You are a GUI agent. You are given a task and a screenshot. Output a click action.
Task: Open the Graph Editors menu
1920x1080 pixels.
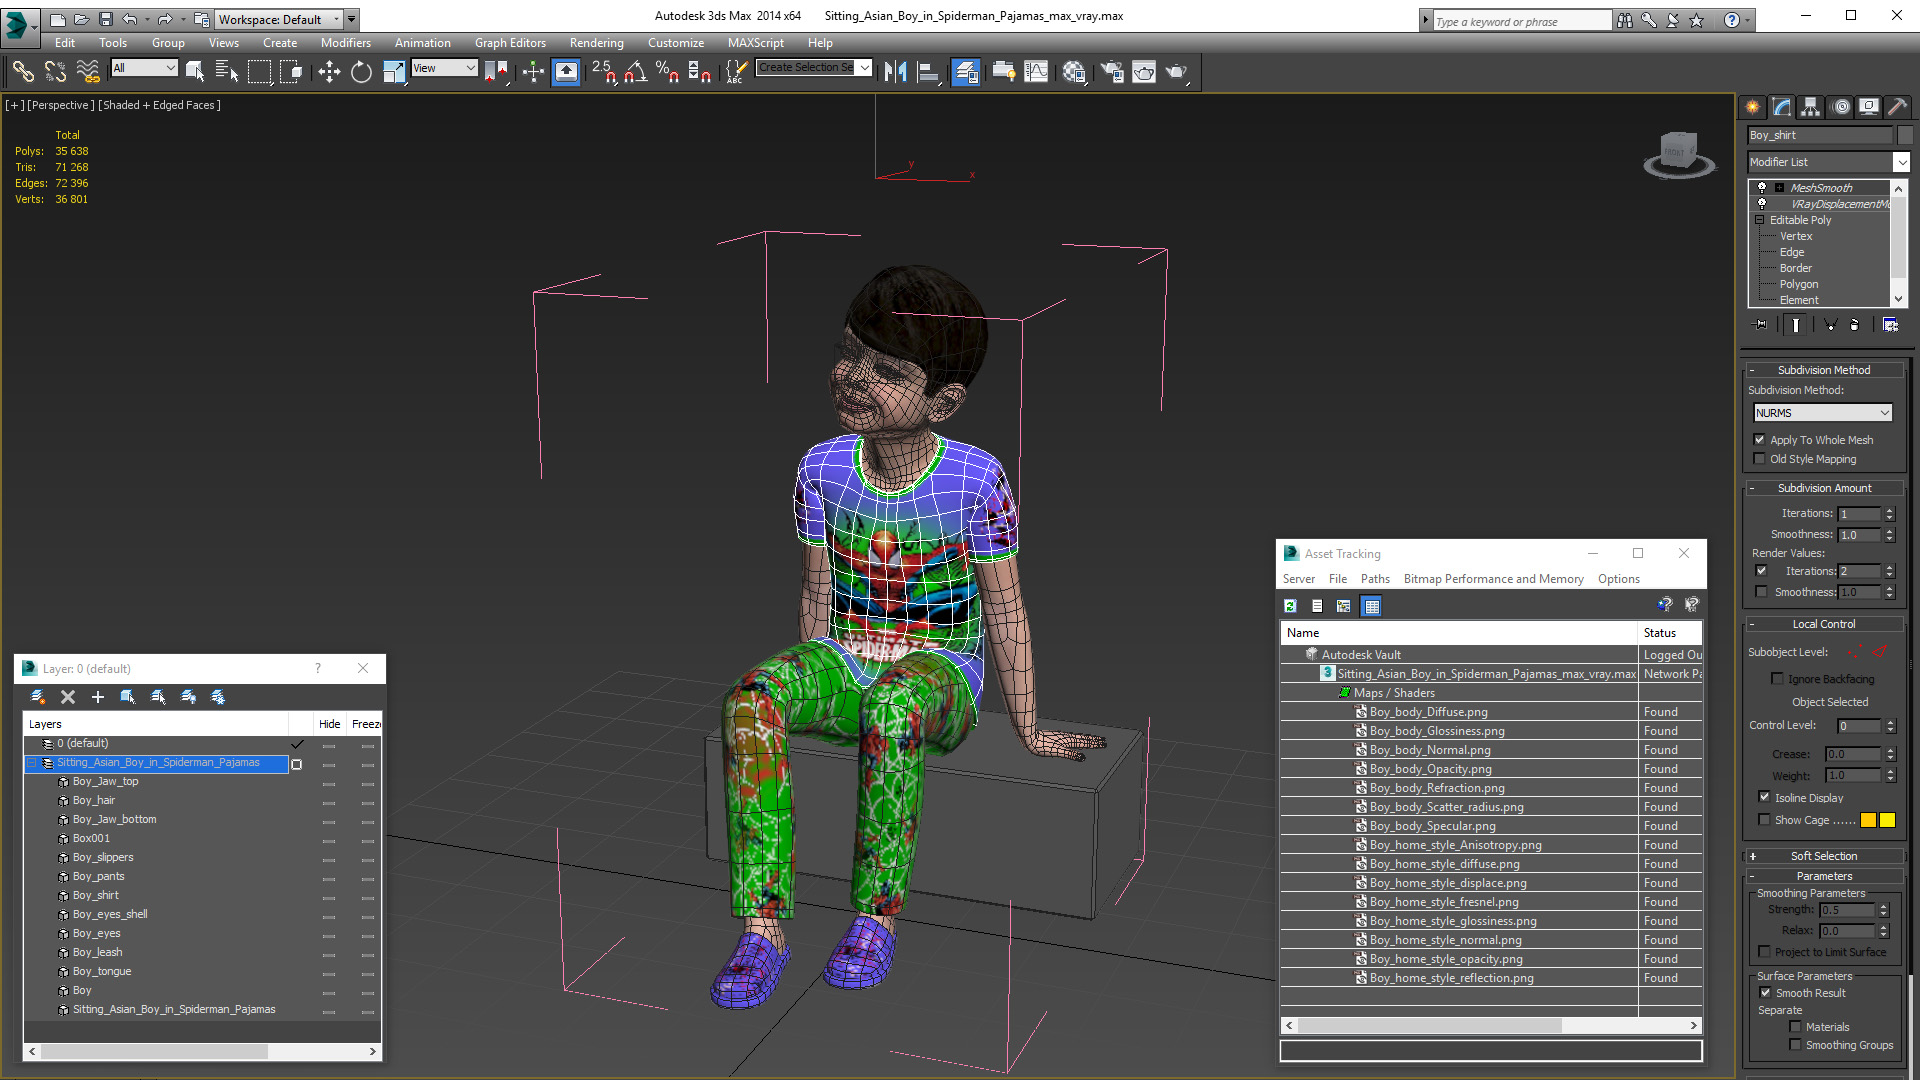point(510,43)
